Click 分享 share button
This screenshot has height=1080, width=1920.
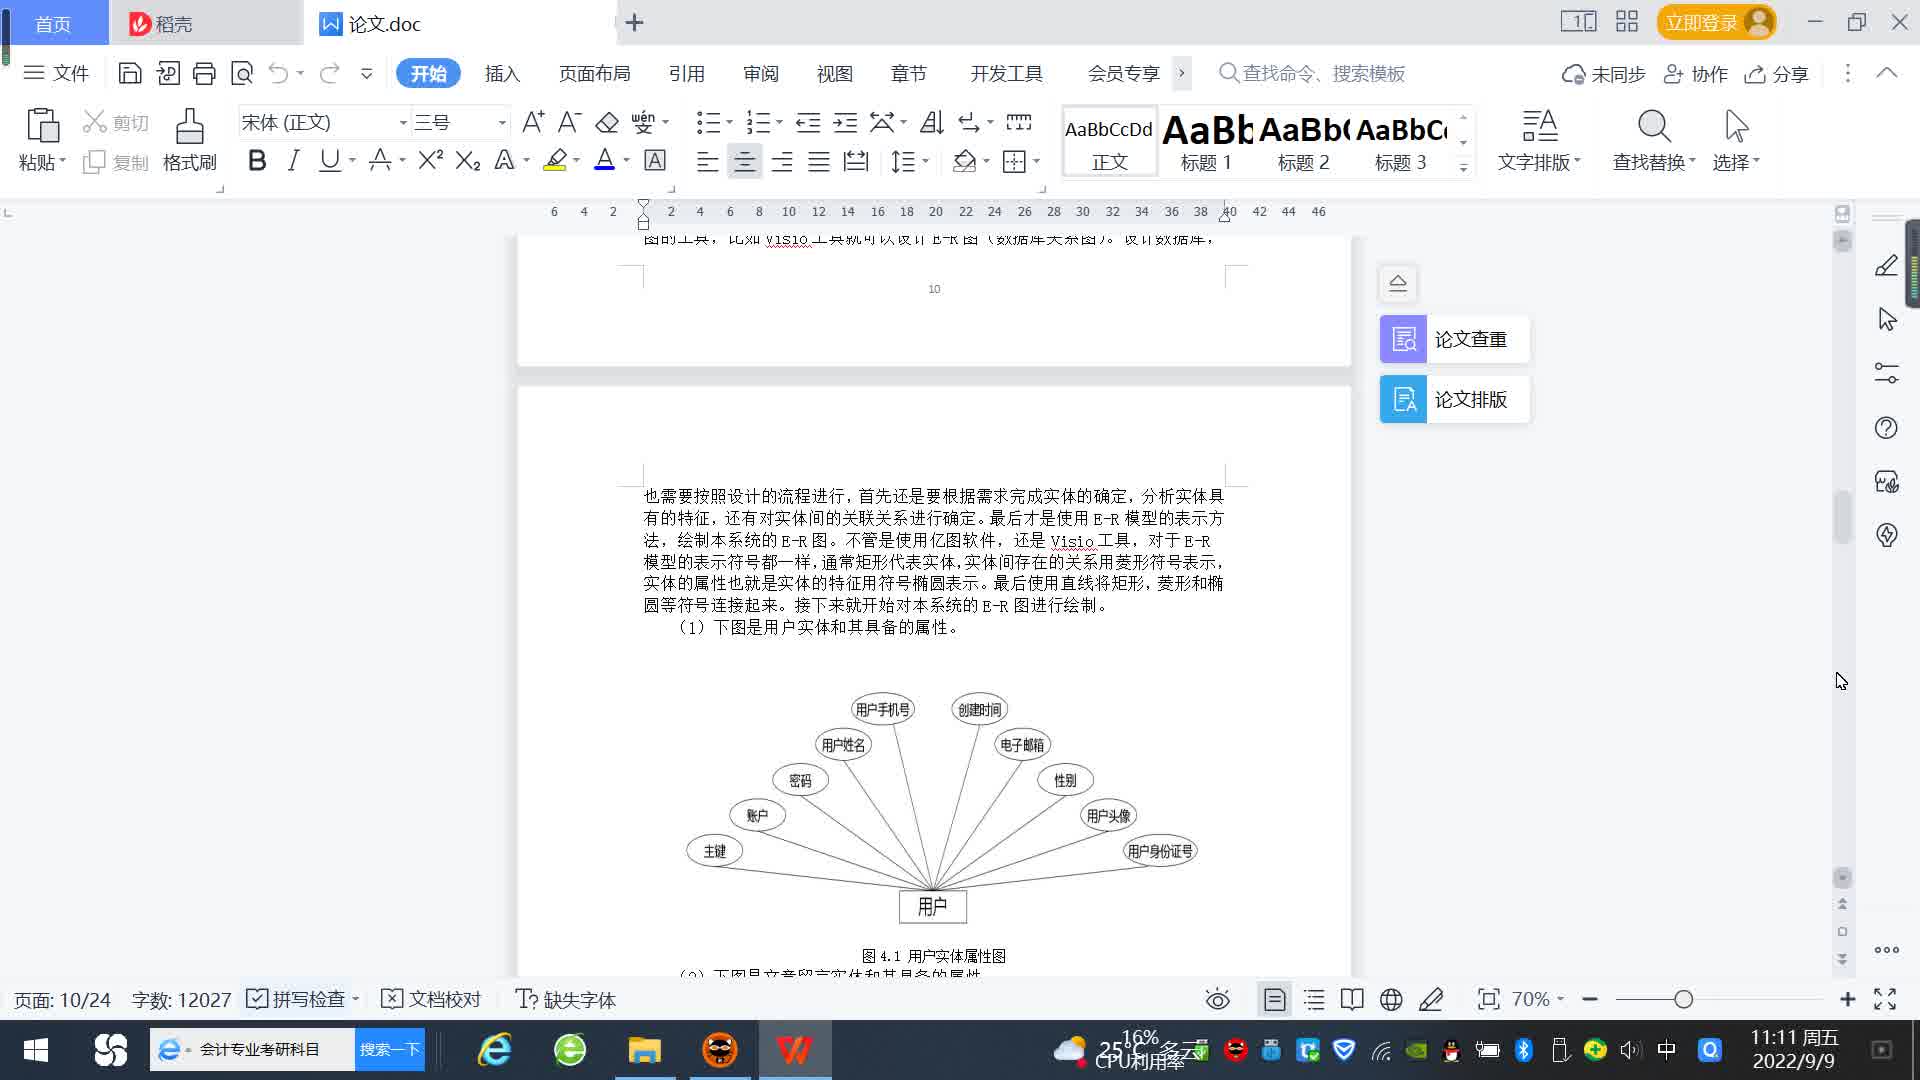[1776, 74]
